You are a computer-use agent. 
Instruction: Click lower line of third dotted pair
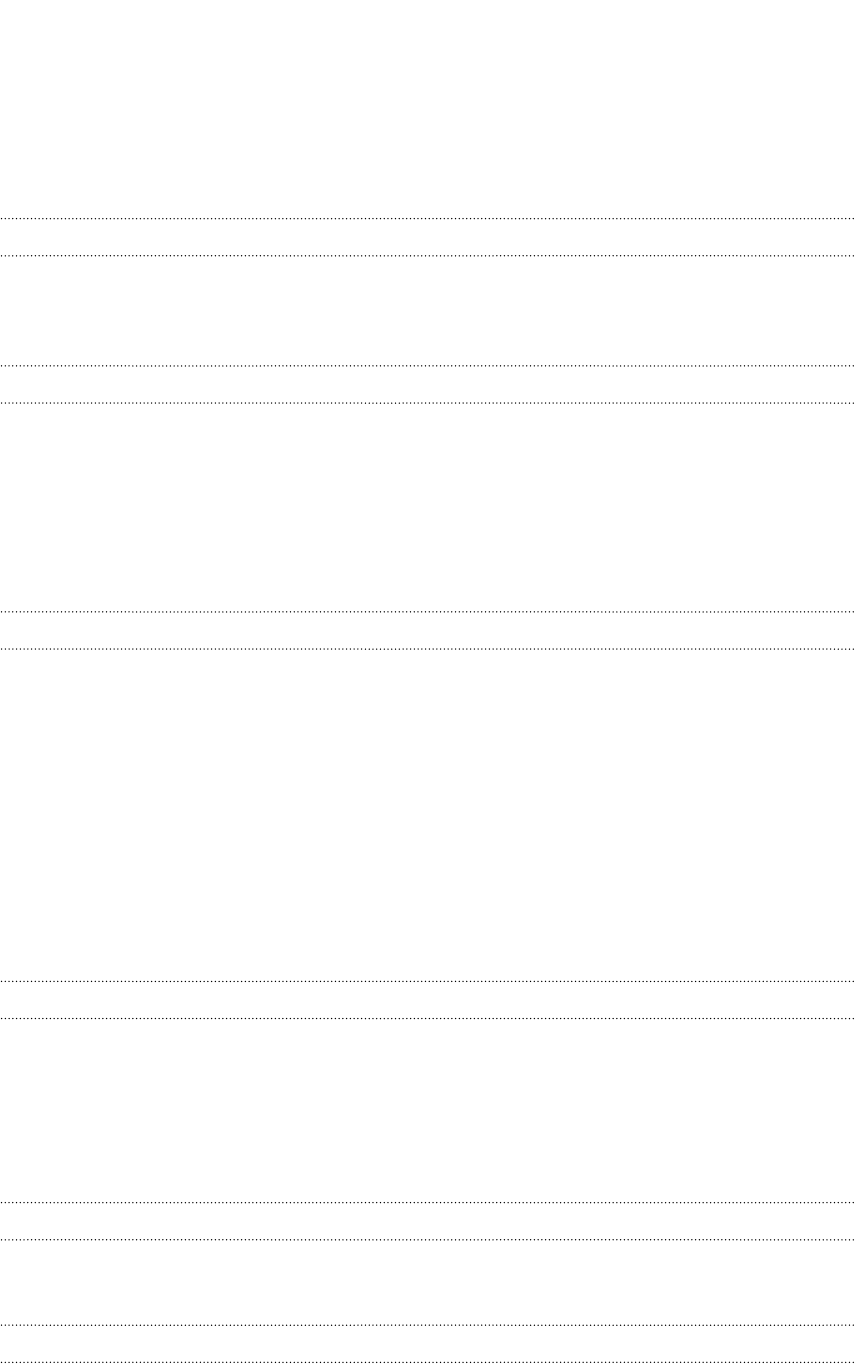tap(427, 649)
